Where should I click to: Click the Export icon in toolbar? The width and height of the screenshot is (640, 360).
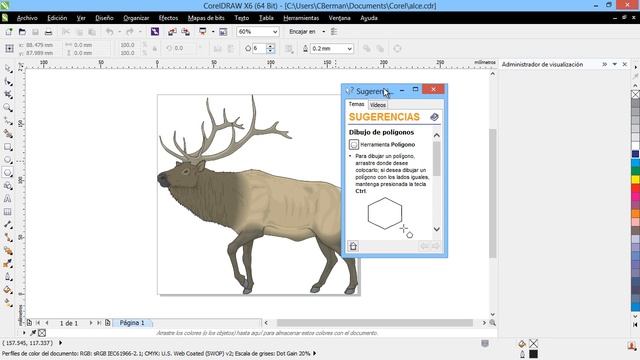186,32
